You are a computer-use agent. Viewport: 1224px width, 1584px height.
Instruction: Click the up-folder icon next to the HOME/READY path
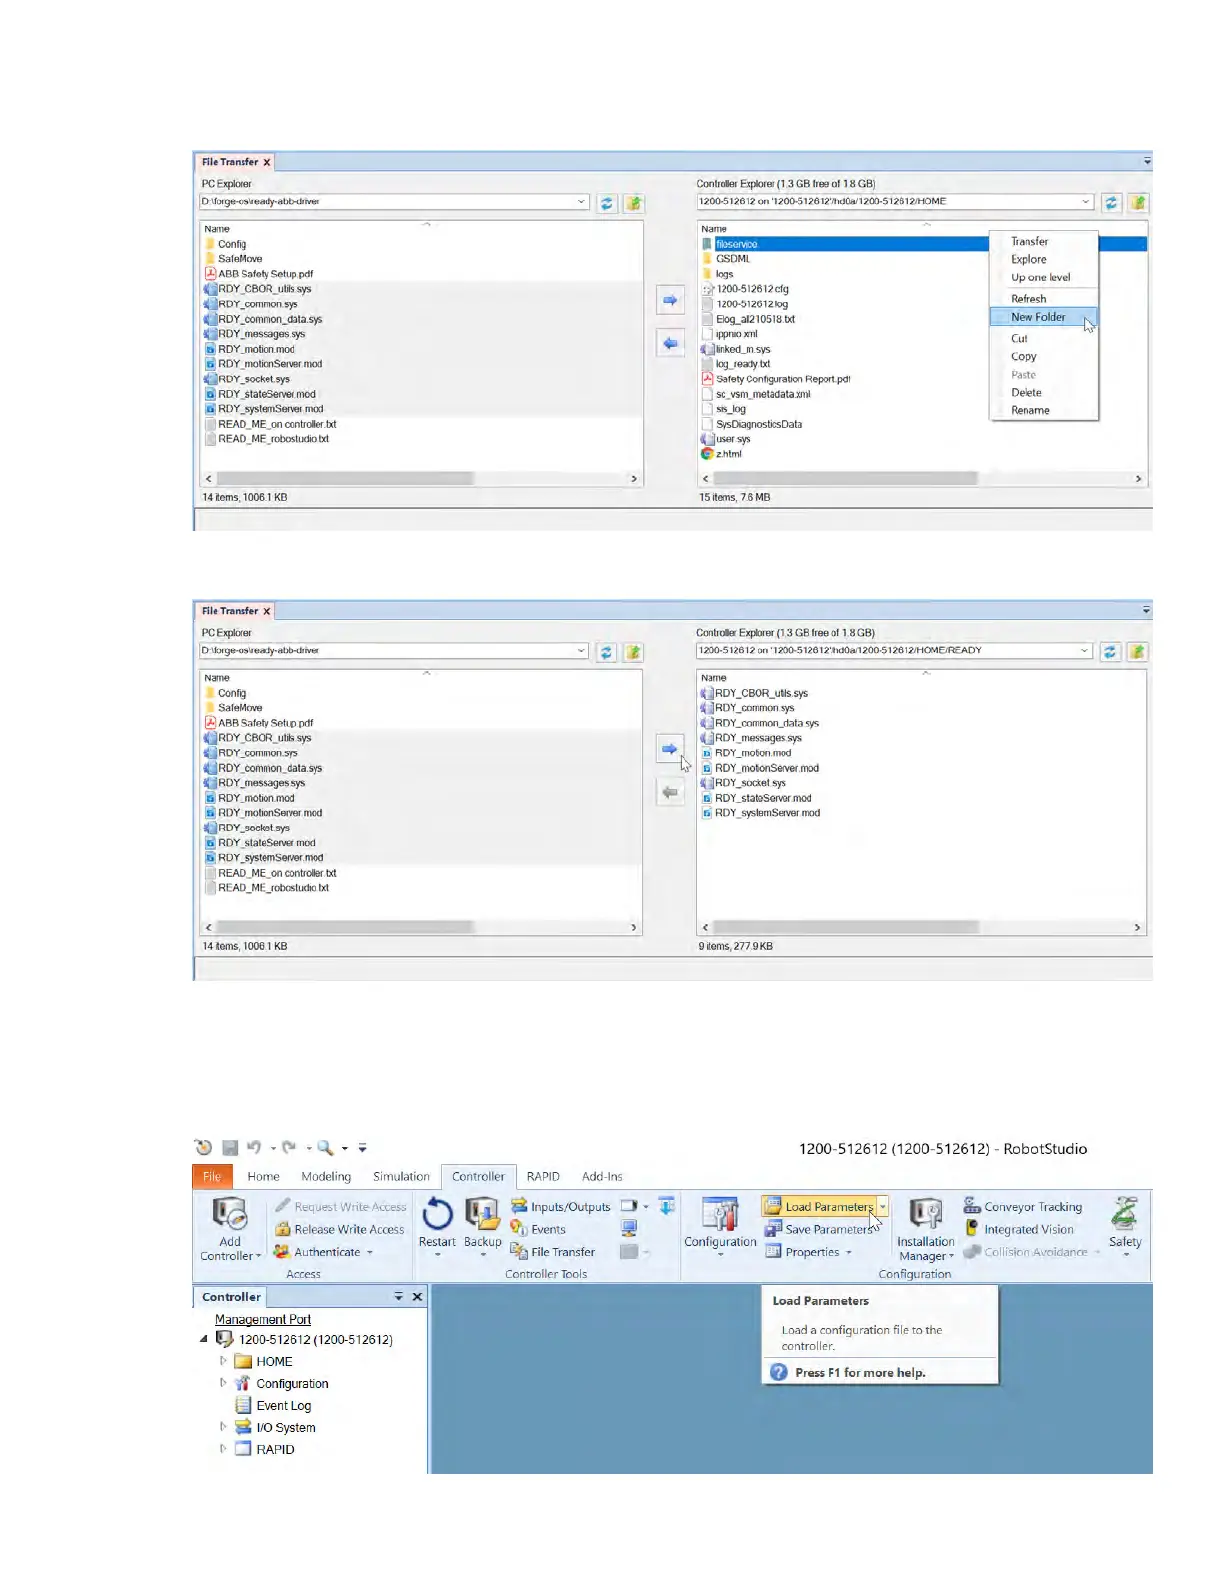(1137, 652)
